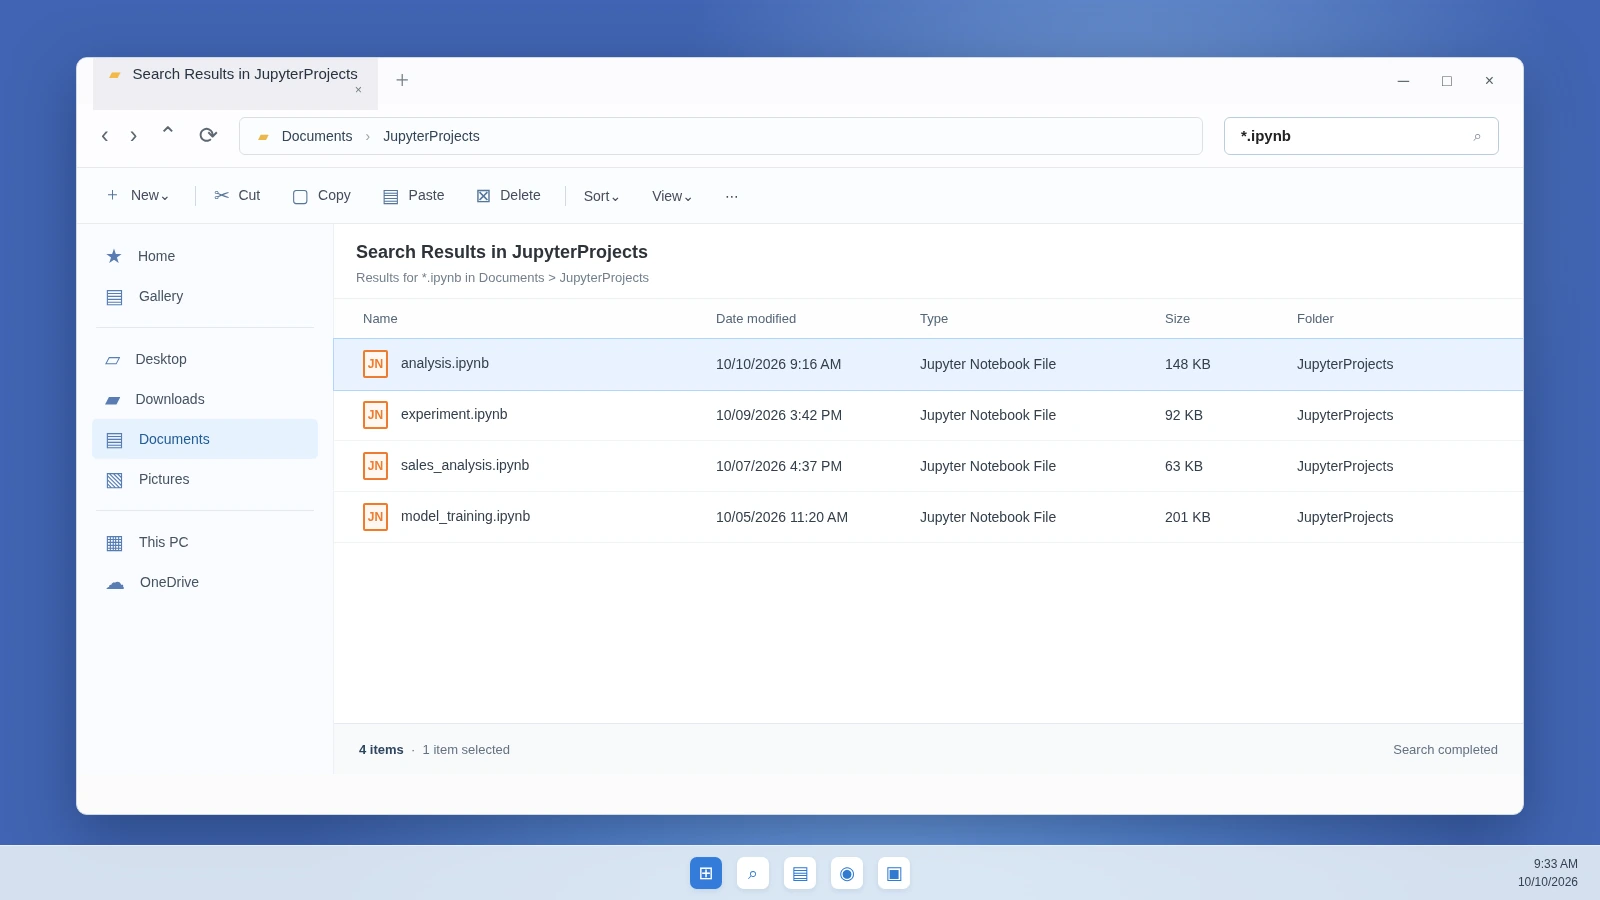The width and height of the screenshot is (1600, 900).
Task: Refresh the search results
Action: coord(208,135)
